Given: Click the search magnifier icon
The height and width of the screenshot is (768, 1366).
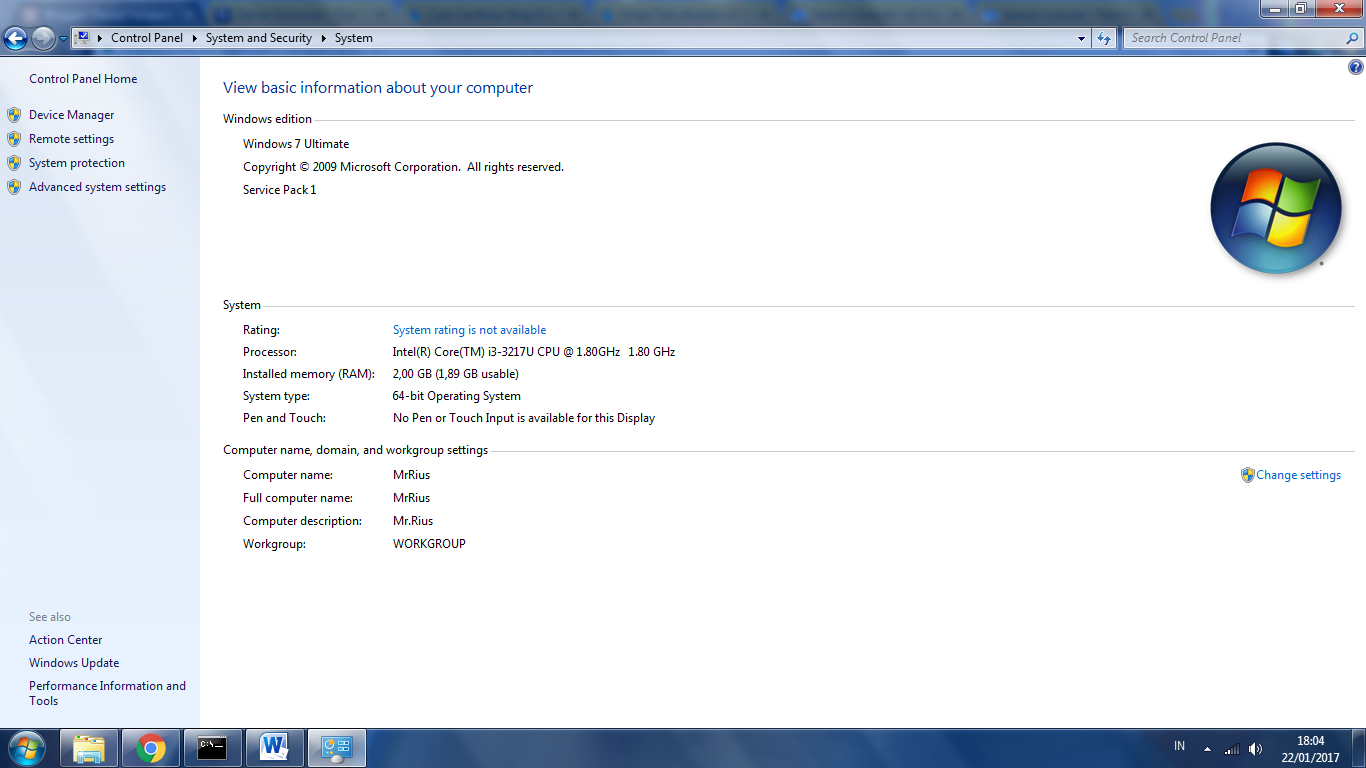Looking at the screenshot, I should tap(1353, 38).
